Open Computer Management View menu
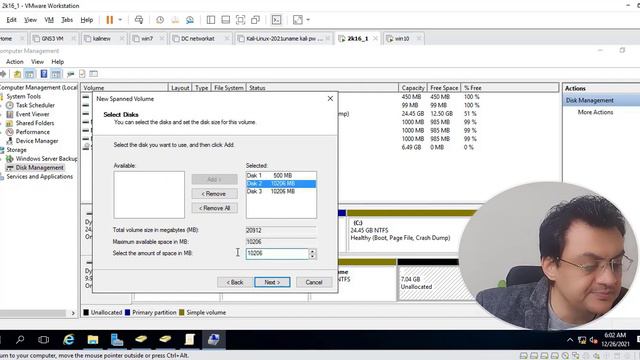Viewport: 640px width, 360px height. (38, 62)
